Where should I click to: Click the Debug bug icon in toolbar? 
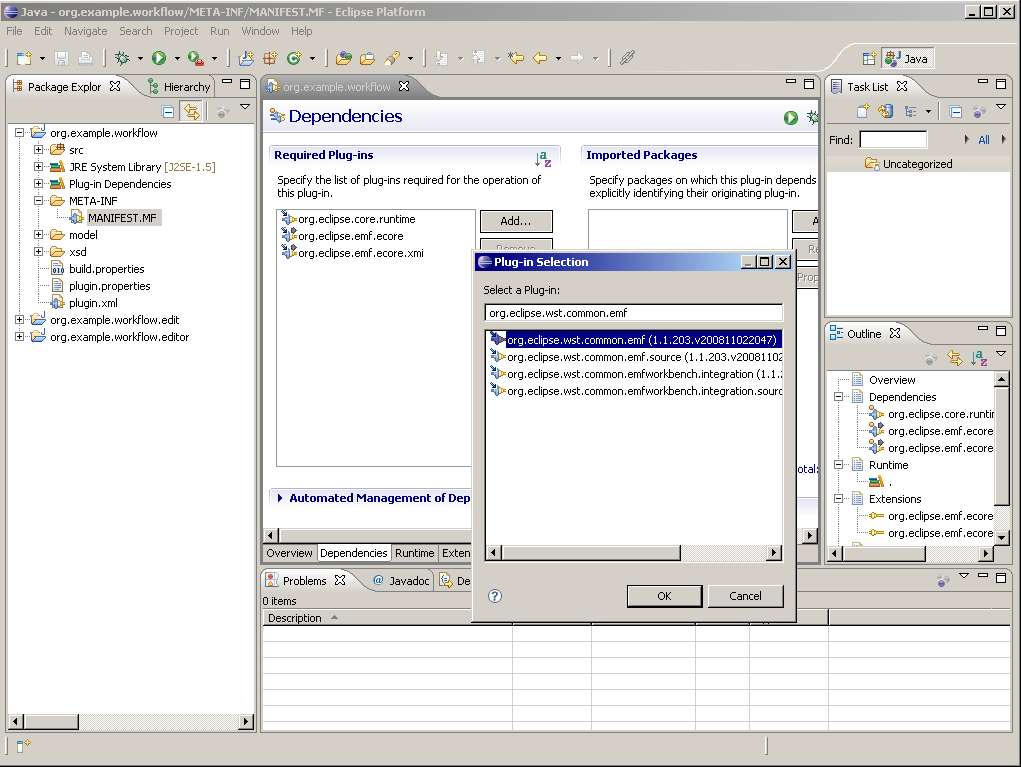(x=123, y=59)
